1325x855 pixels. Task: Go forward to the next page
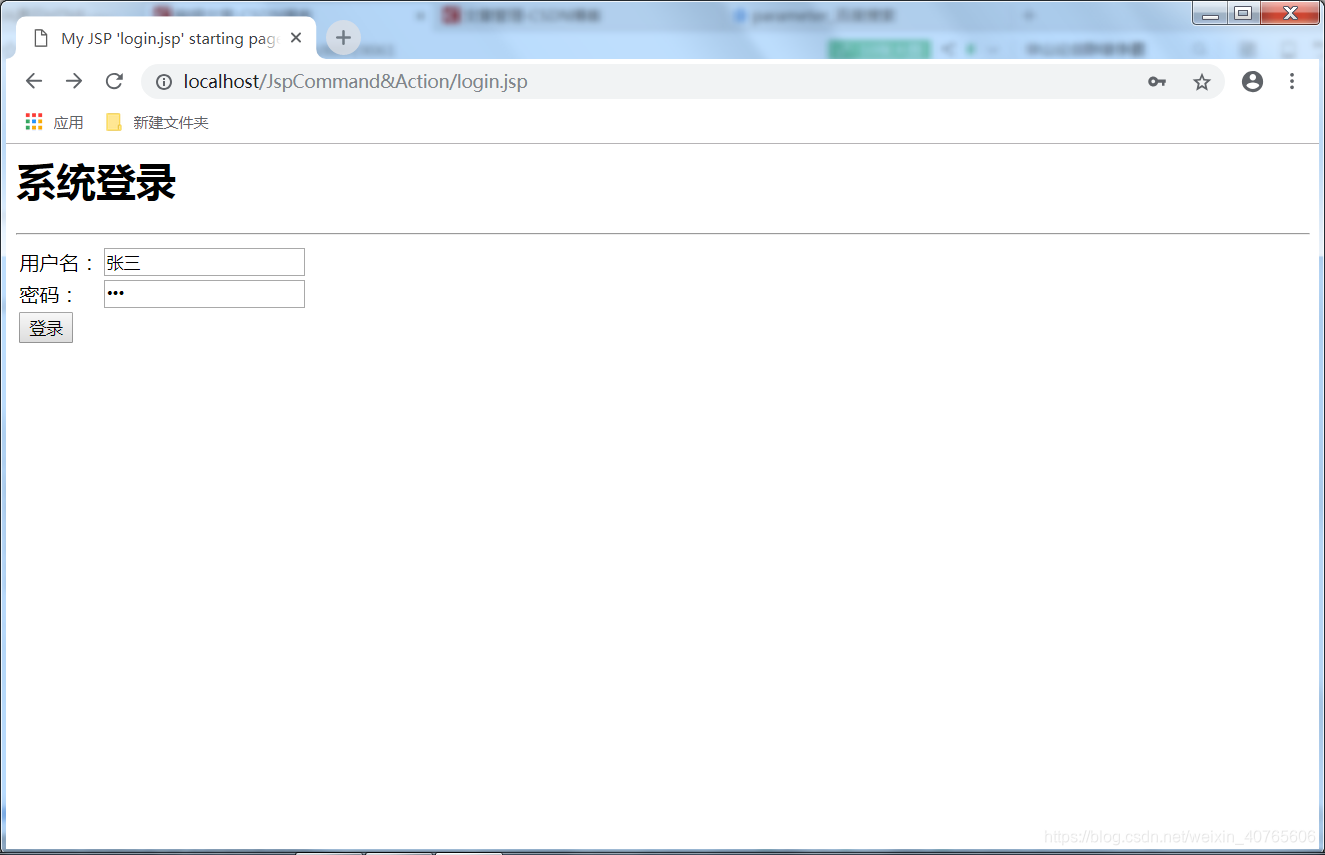coord(74,82)
